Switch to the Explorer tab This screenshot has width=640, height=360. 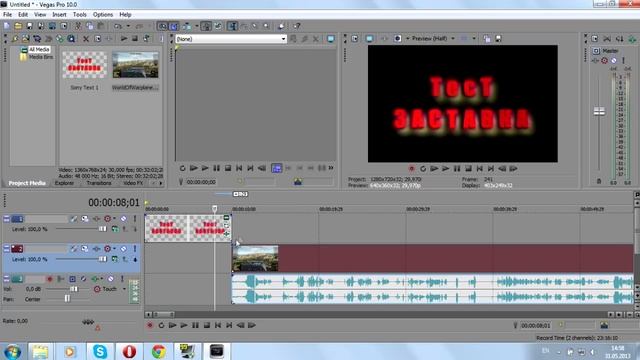coord(64,183)
